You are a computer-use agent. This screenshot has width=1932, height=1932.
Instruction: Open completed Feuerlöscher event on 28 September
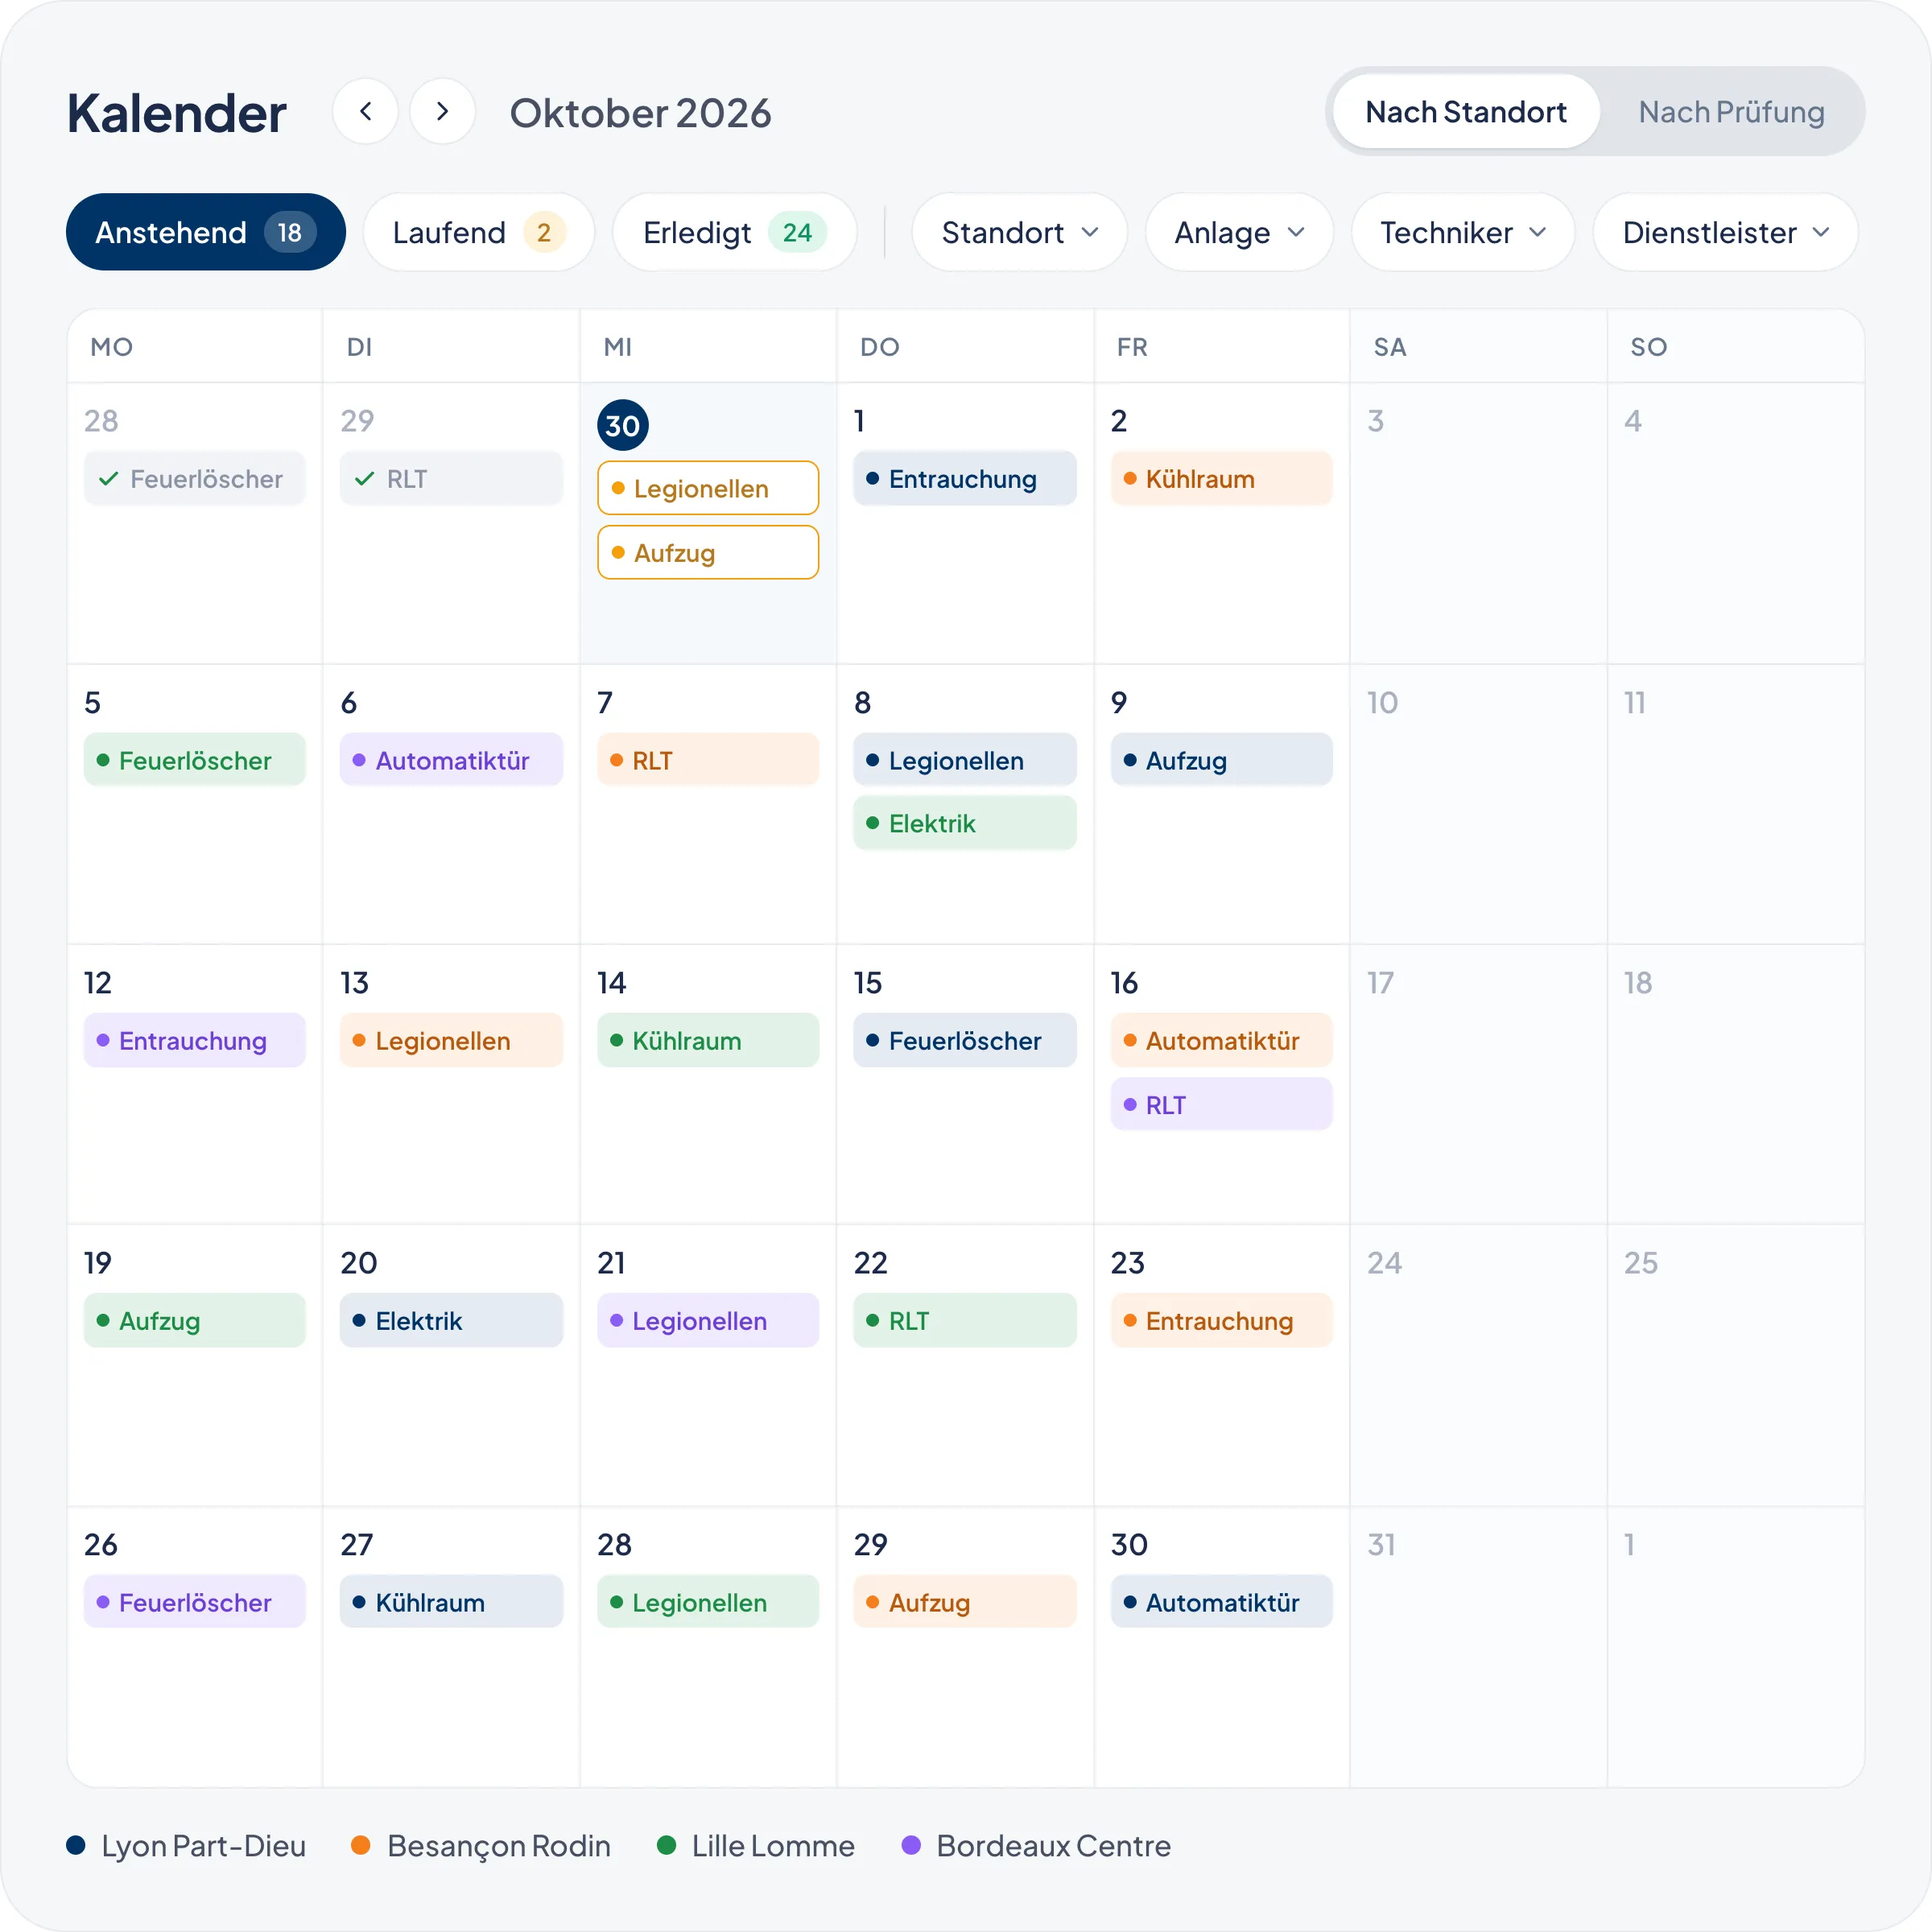click(194, 479)
